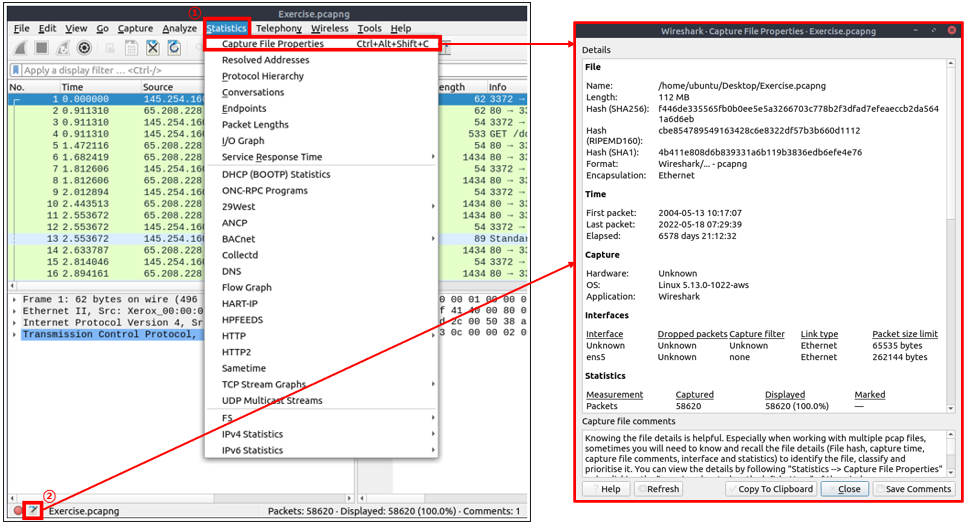This screenshot has width=975, height=526.
Task: Click the close capture file X icon
Action: point(152,48)
